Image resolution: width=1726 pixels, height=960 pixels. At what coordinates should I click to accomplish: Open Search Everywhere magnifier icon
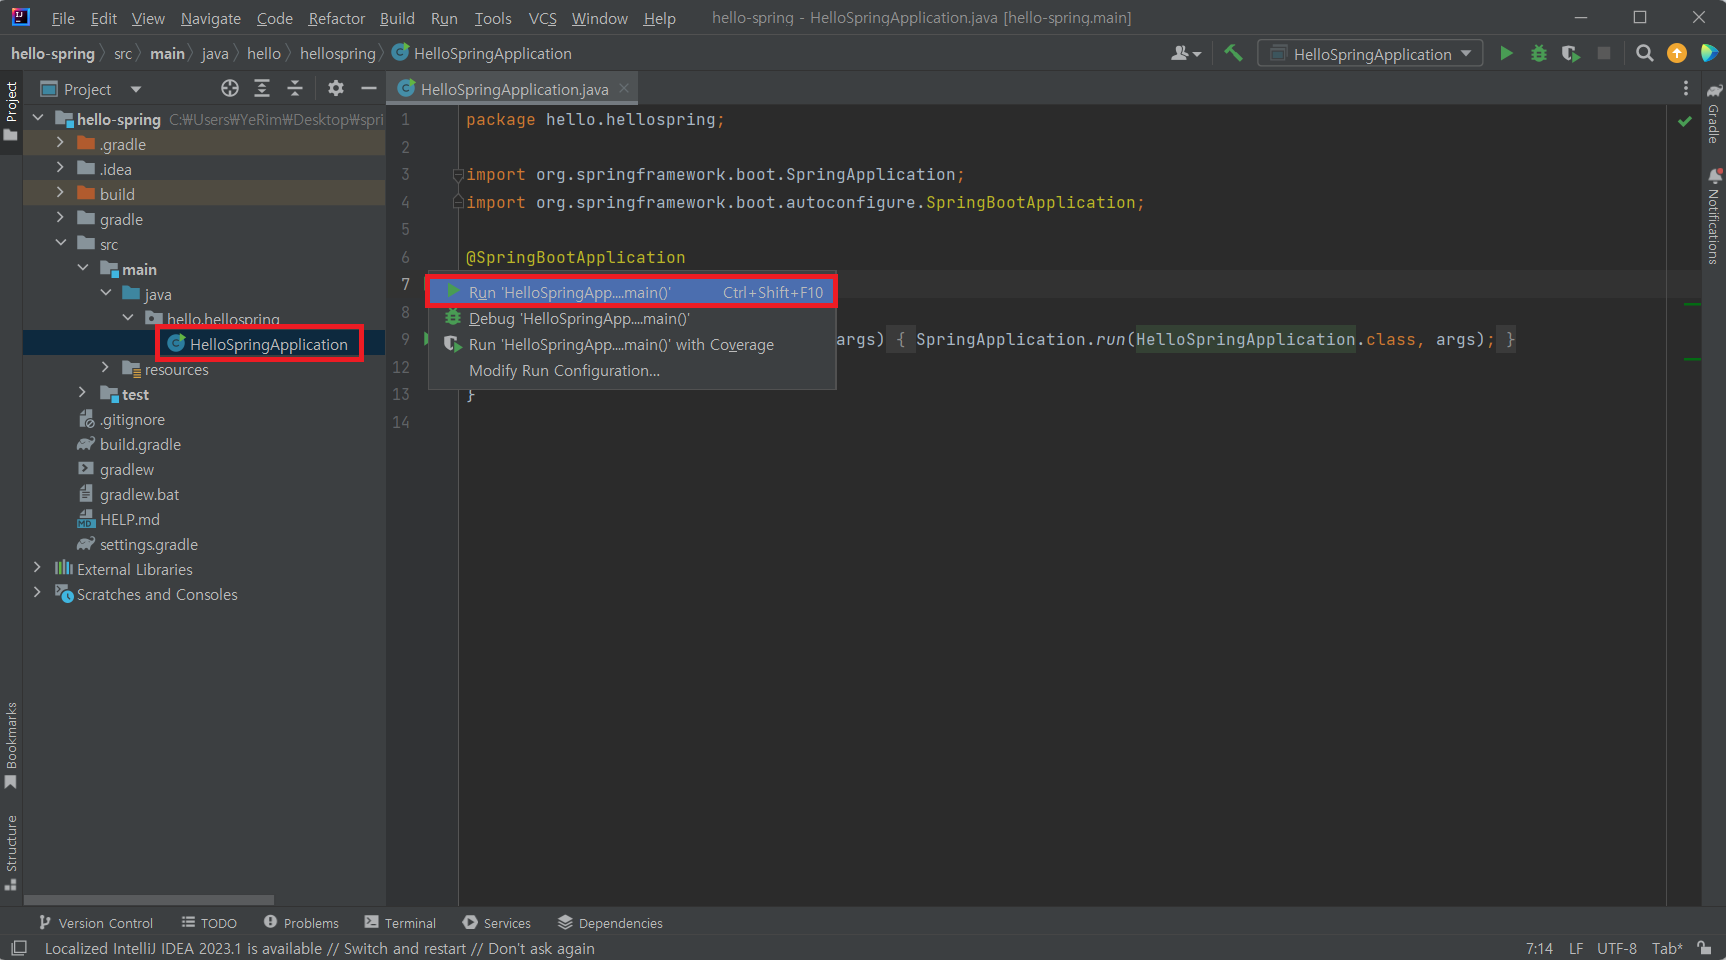click(1644, 53)
